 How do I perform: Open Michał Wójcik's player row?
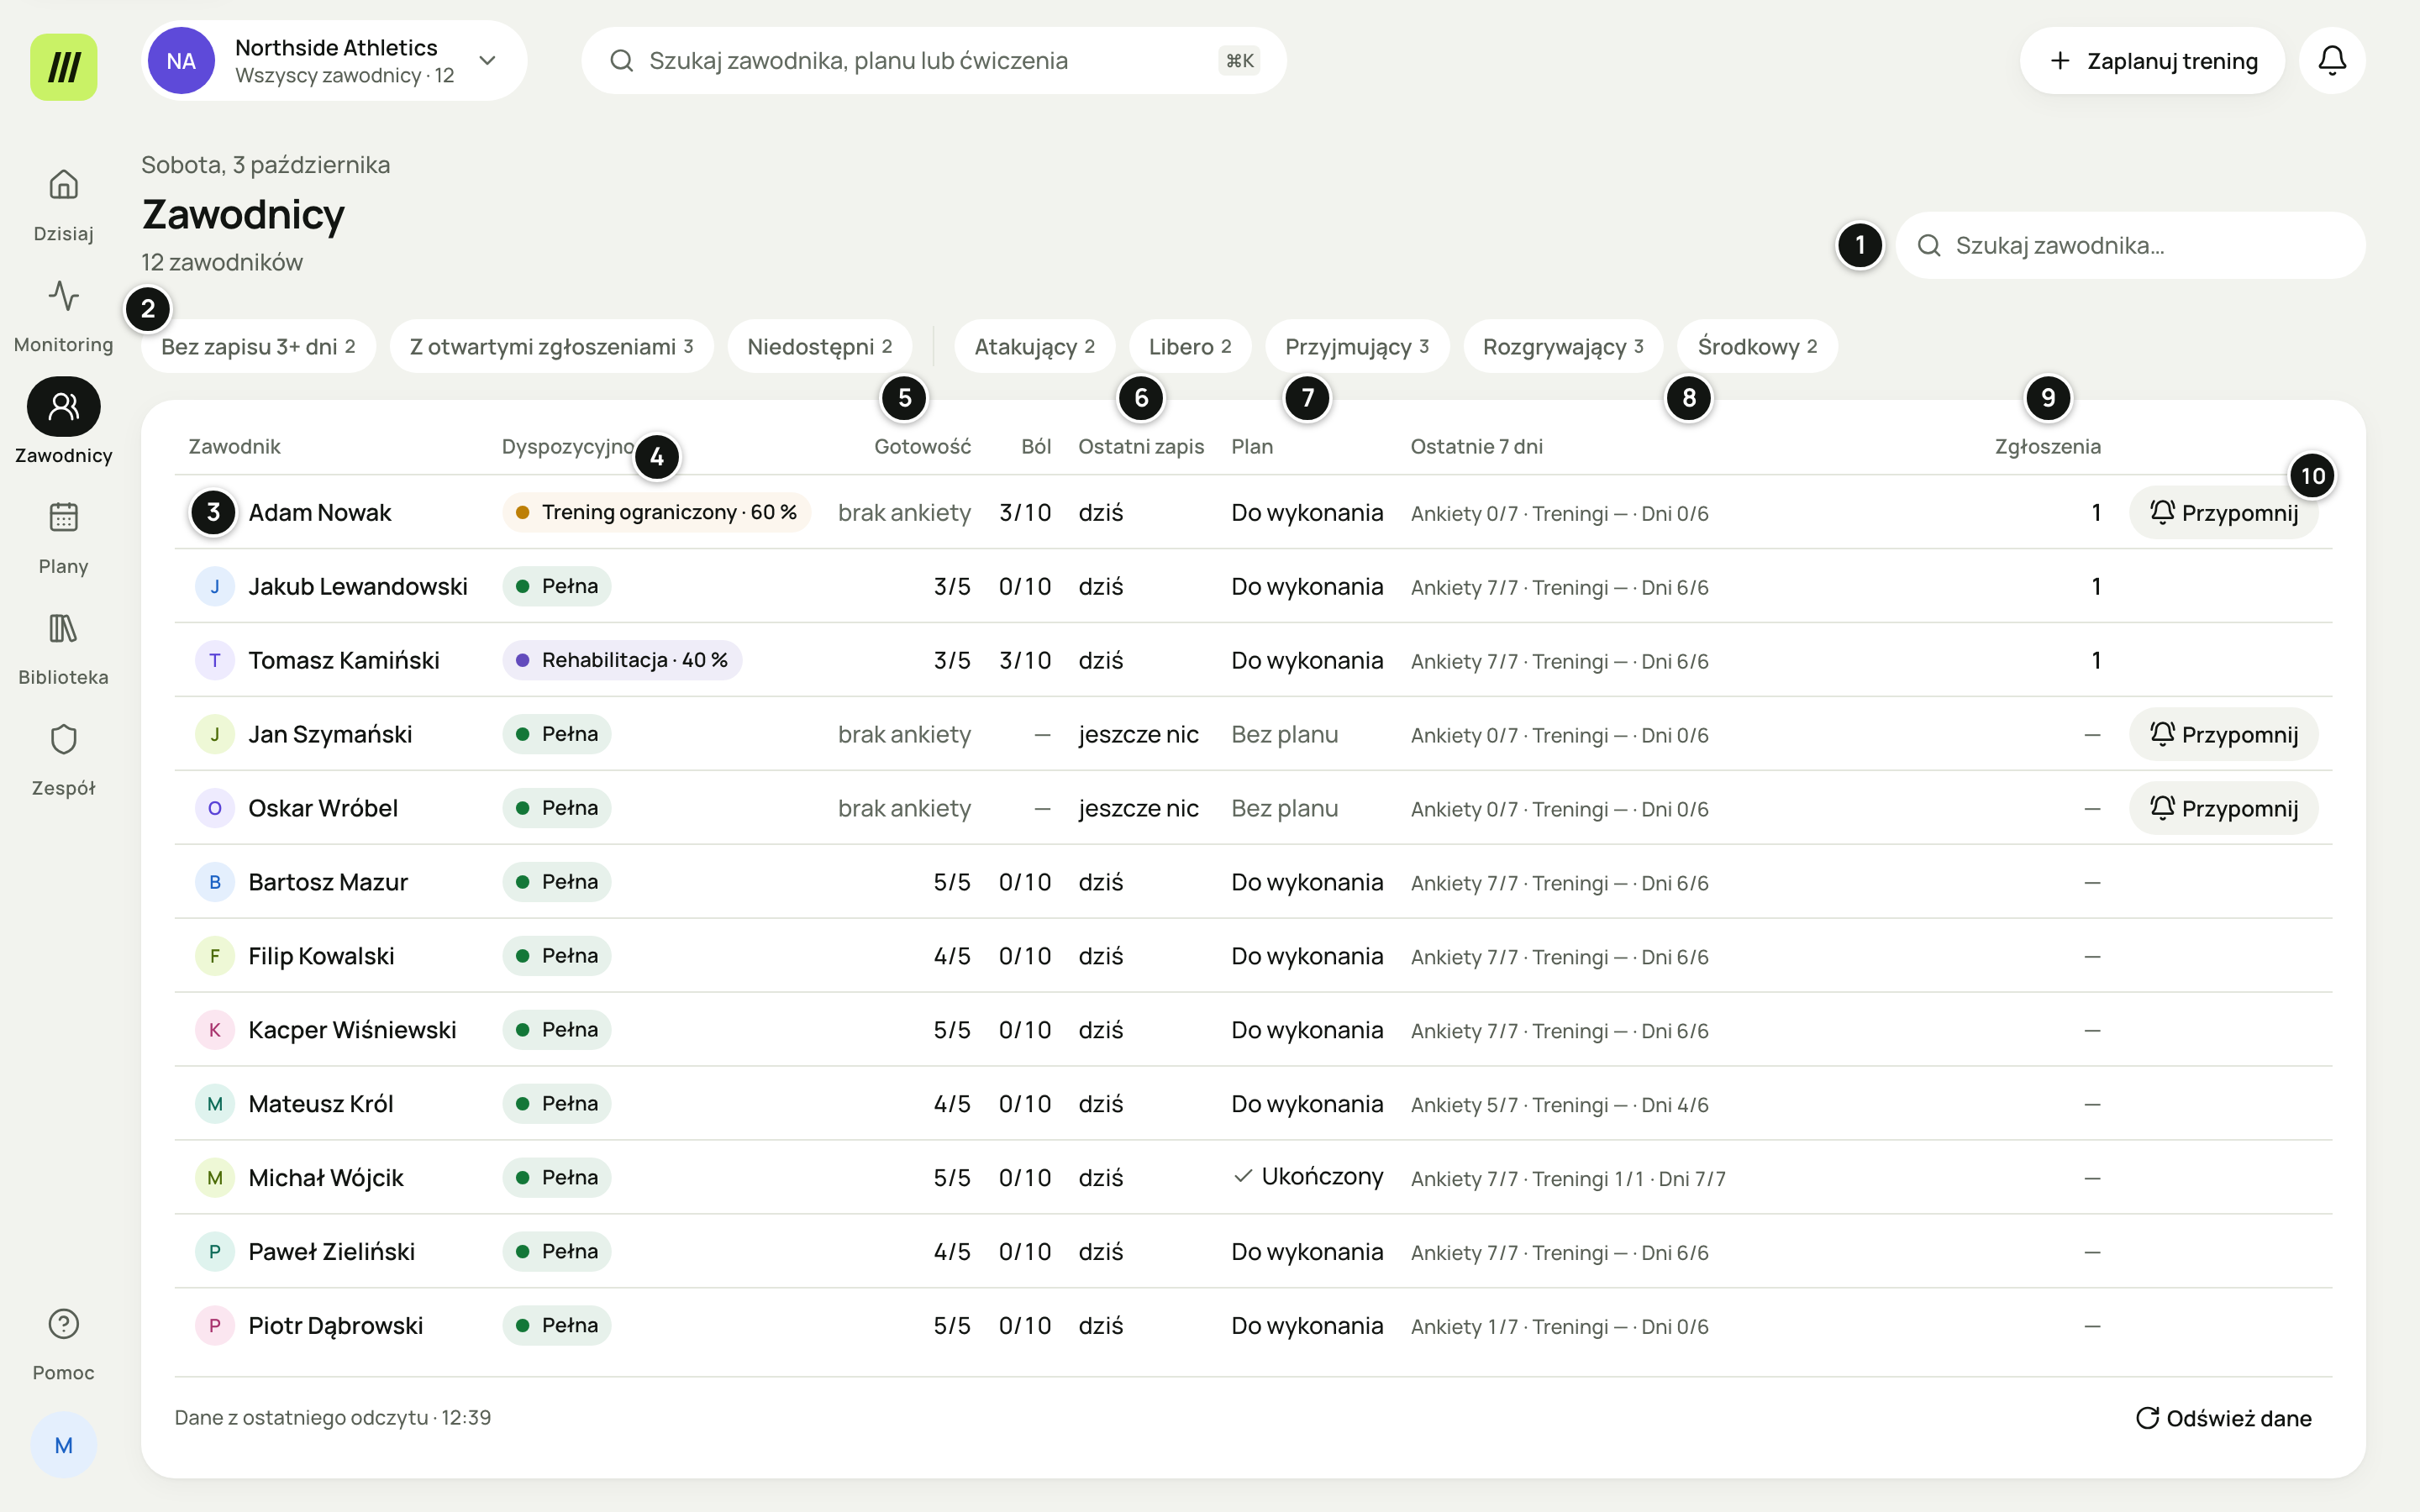tap(1253, 1177)
